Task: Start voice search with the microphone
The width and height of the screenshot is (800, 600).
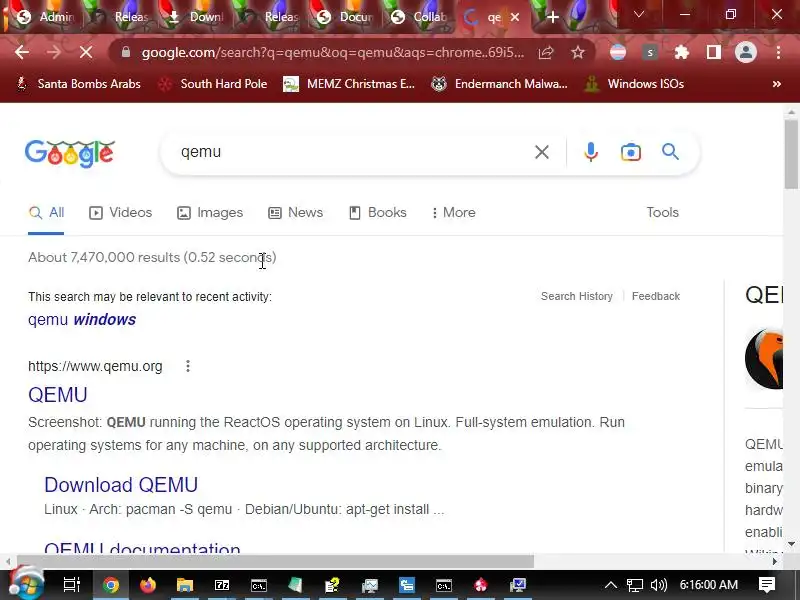Action: pyautogui.click(x=591, y=152)
